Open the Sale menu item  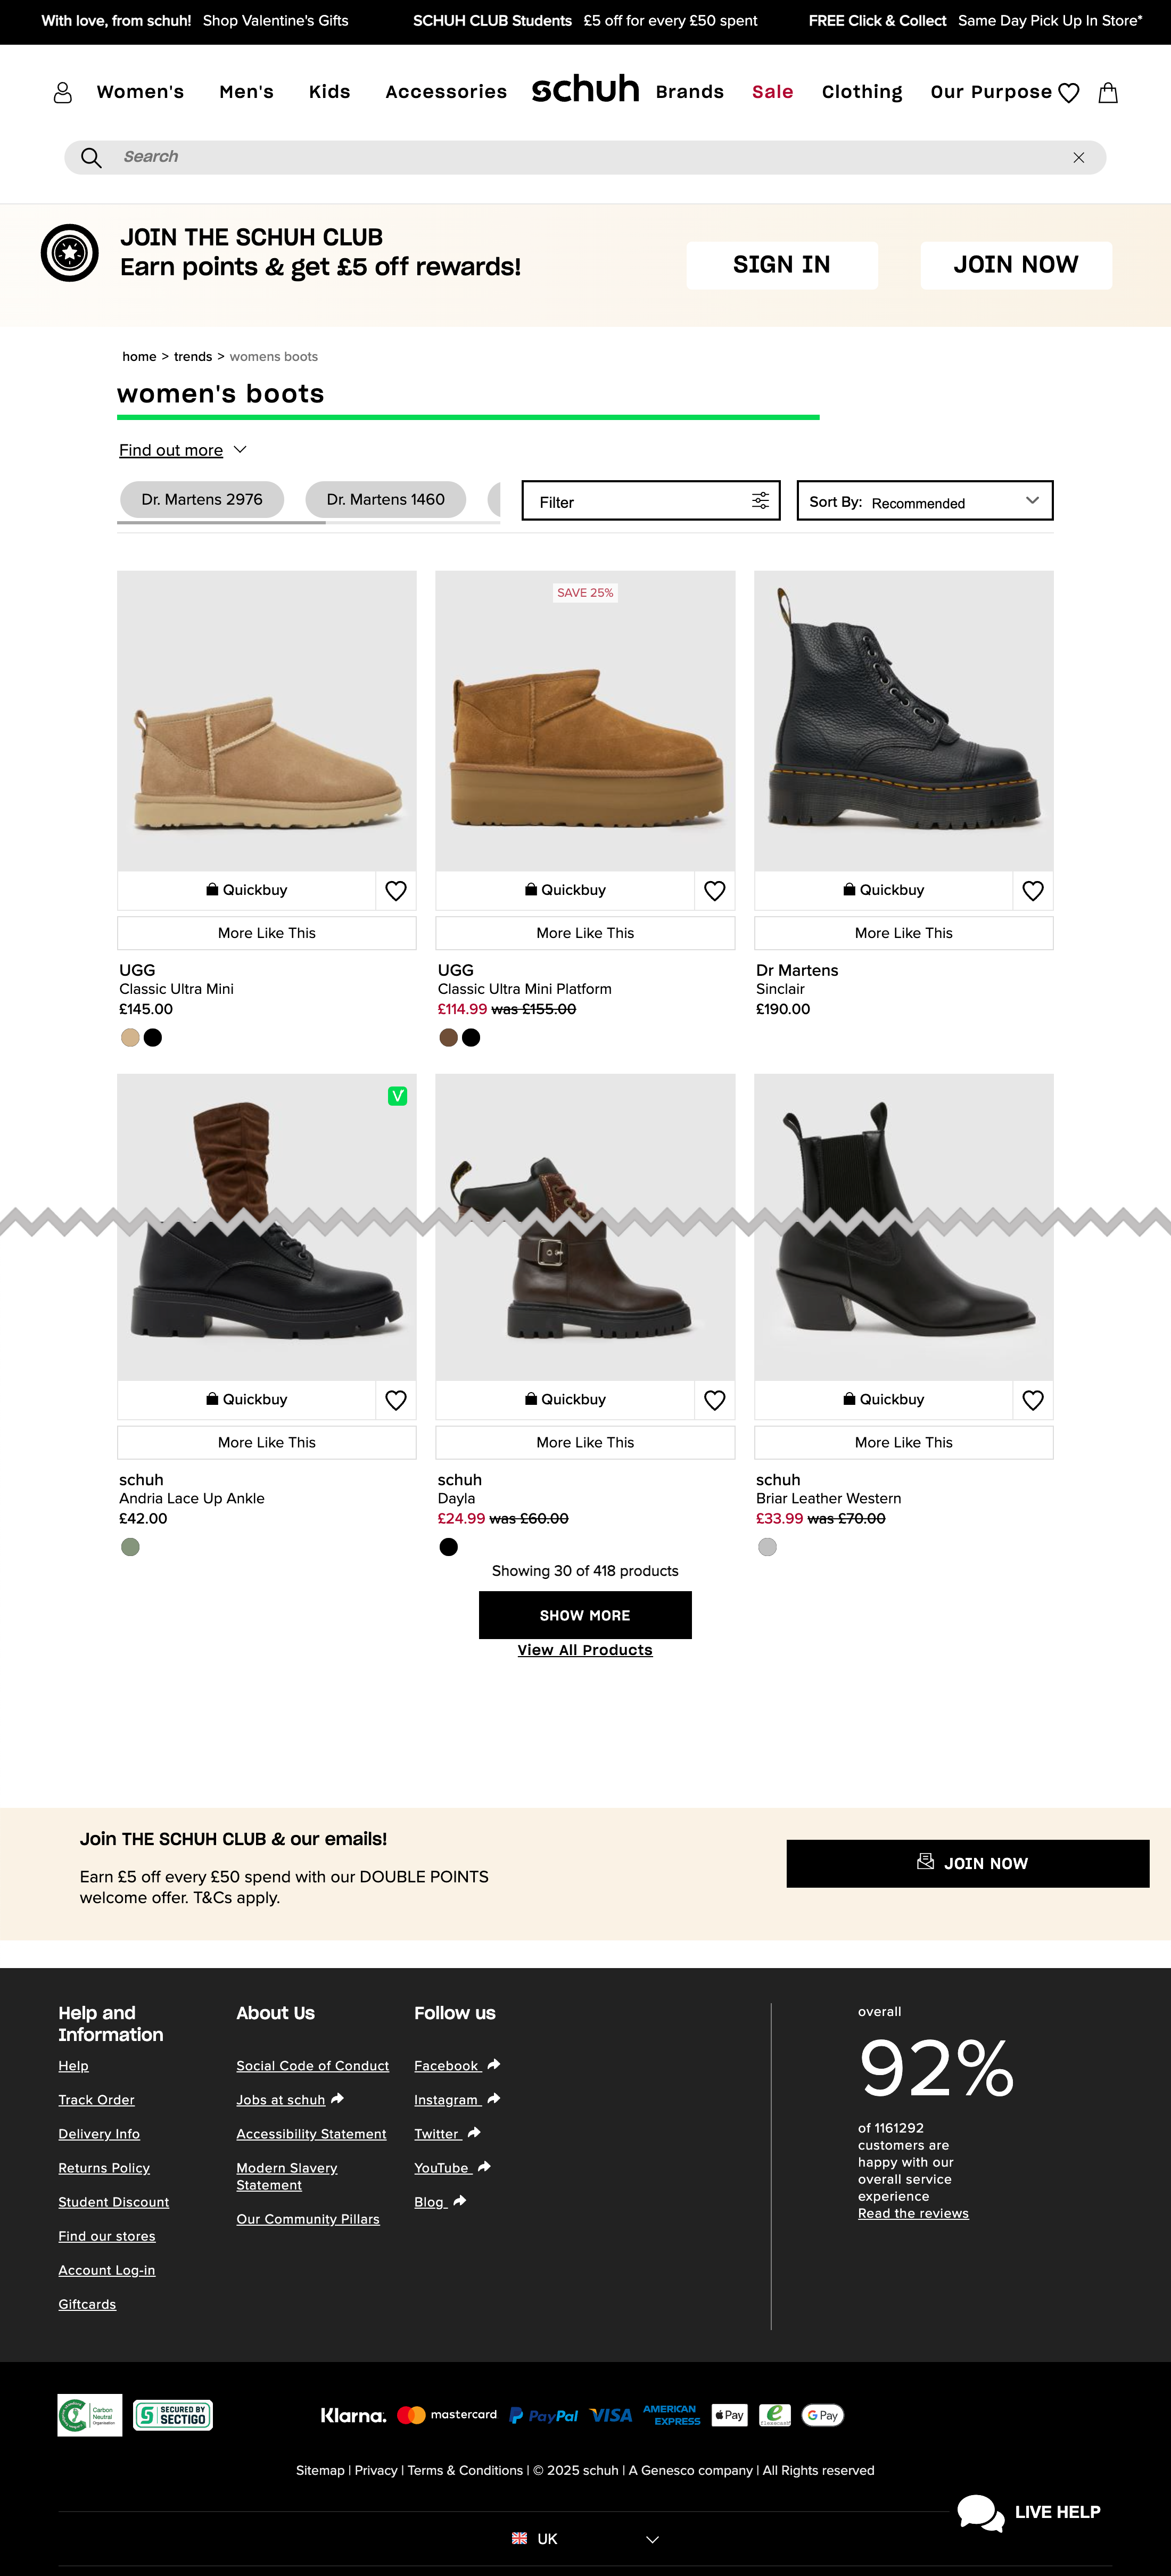pyautogui.click(x=772, y=92)
